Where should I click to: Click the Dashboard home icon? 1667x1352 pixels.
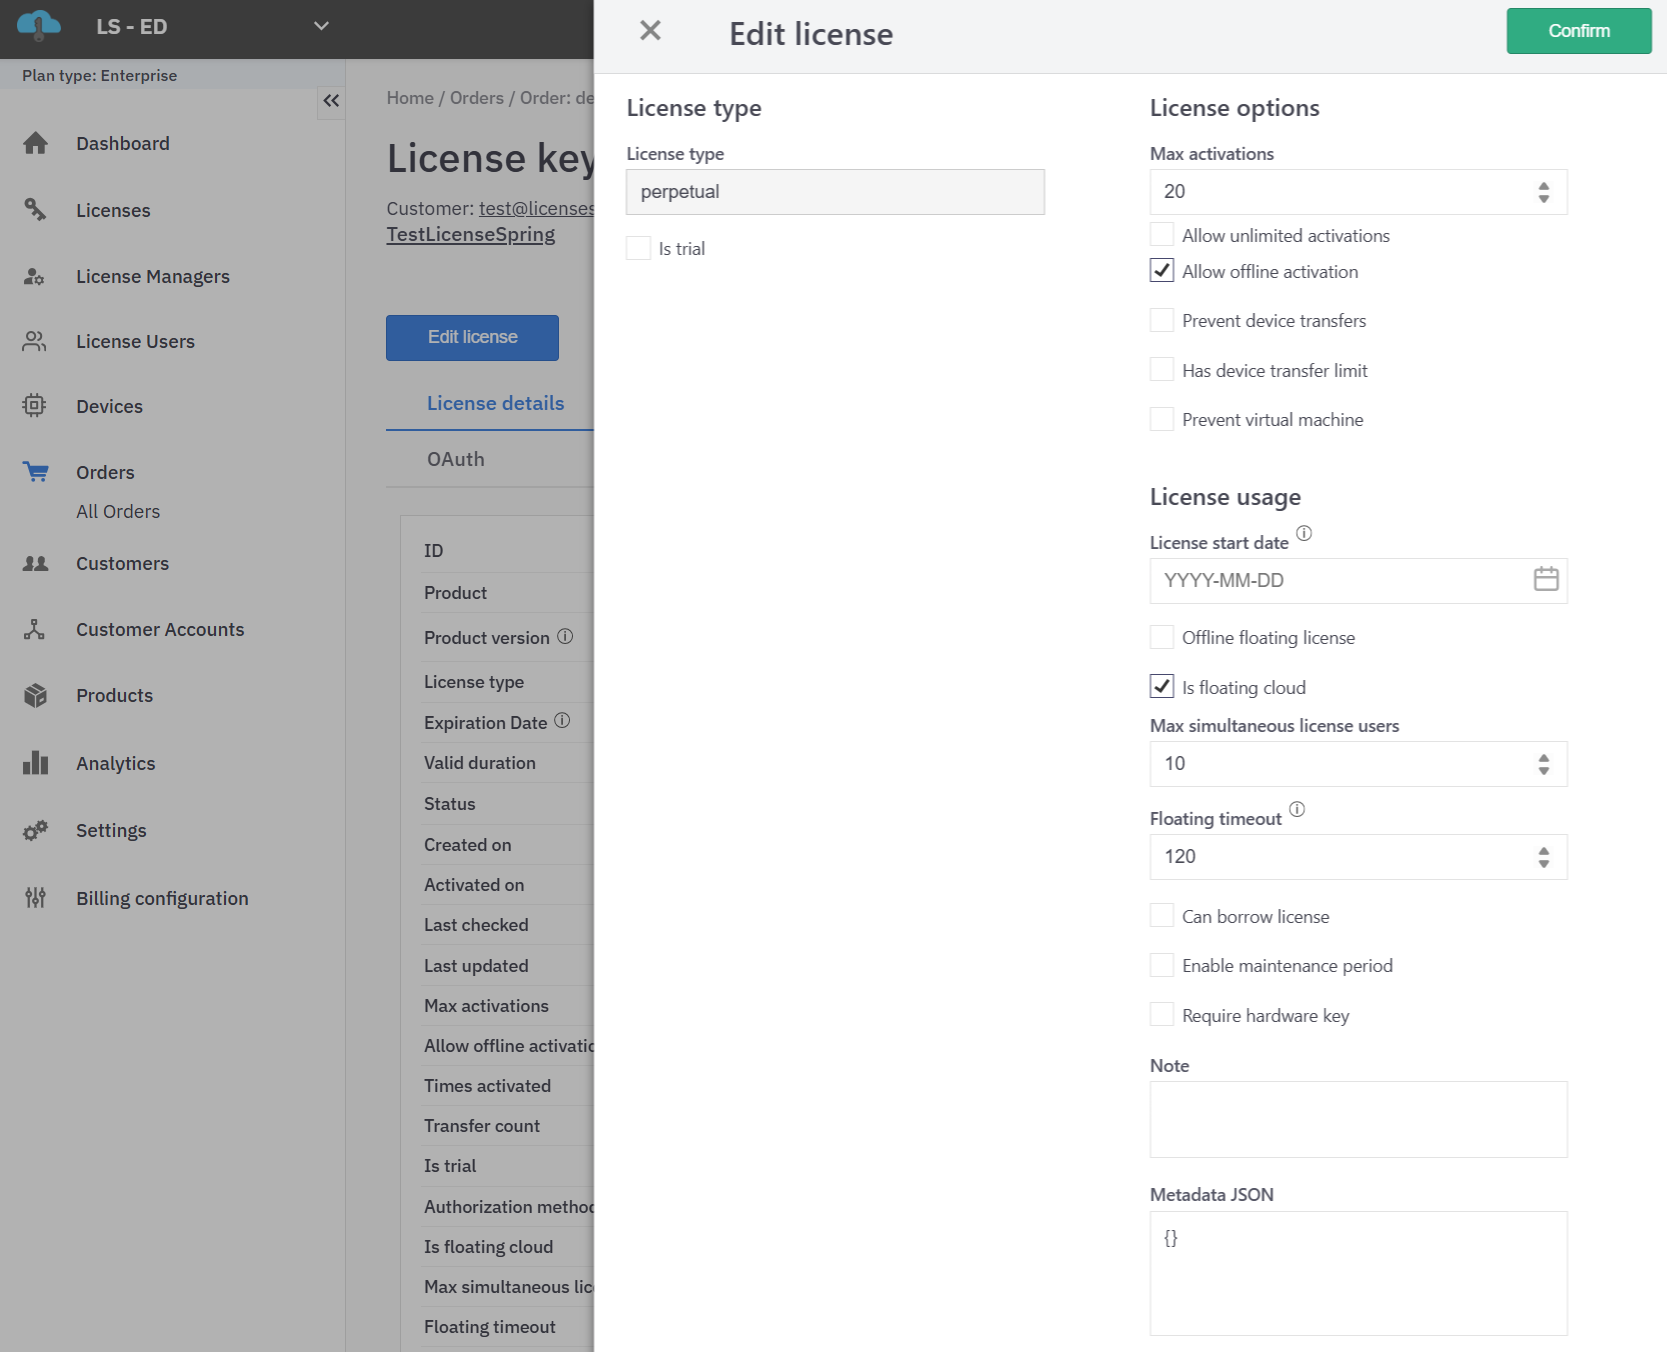point(36,144)
